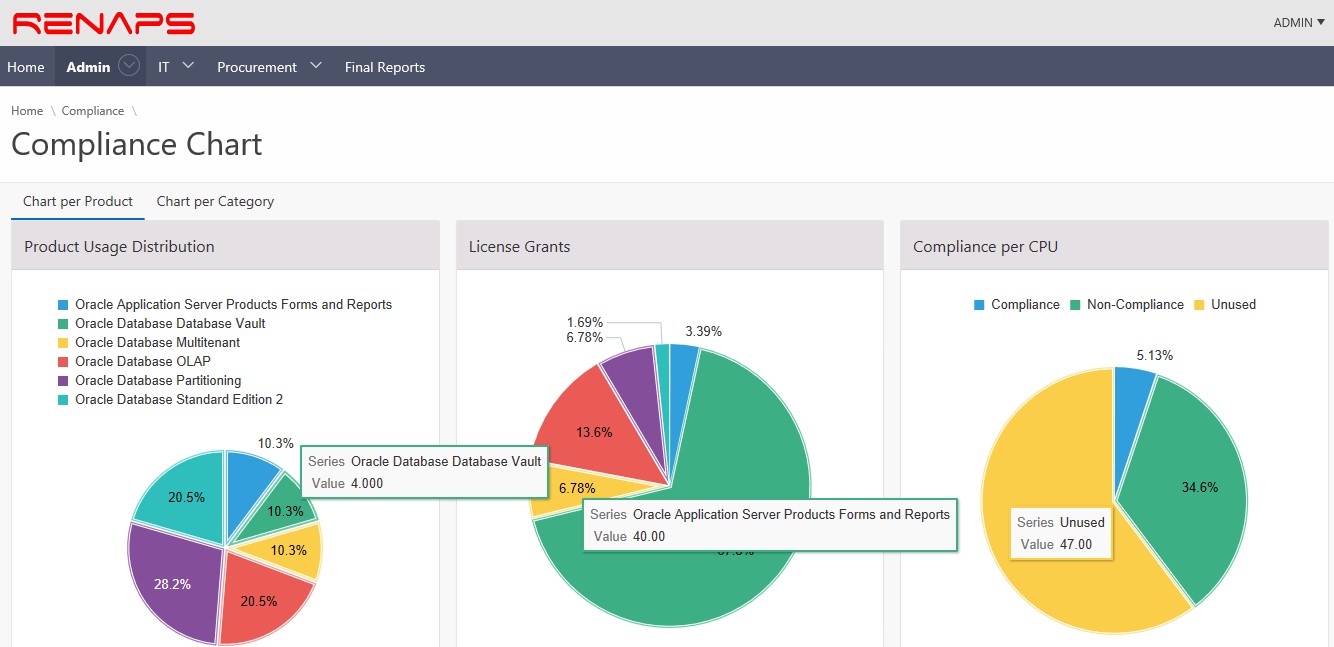Open the Procurement menu item
The height and width of the screenshot is (647, 1334).
tap(257, 67)
